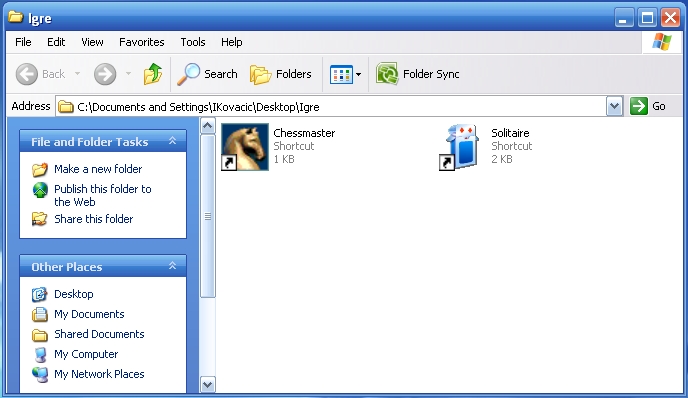Click the Windows flag logo
This screenshot has width=688, height=398.
click(x=662, y=42)
